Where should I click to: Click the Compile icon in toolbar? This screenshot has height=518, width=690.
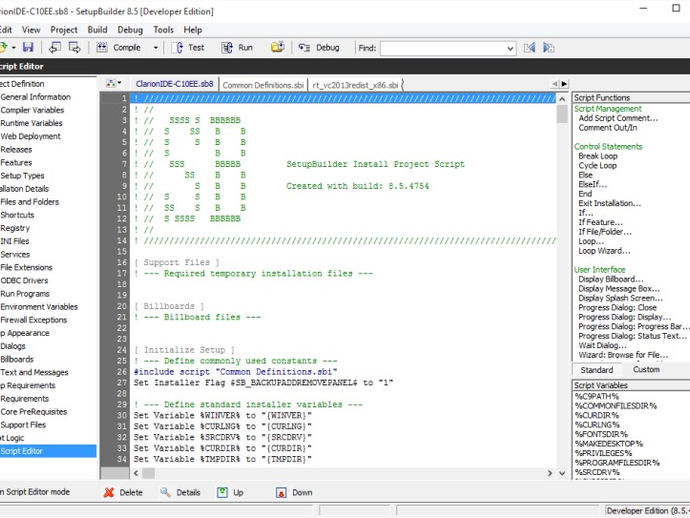[x=102, y=47]
